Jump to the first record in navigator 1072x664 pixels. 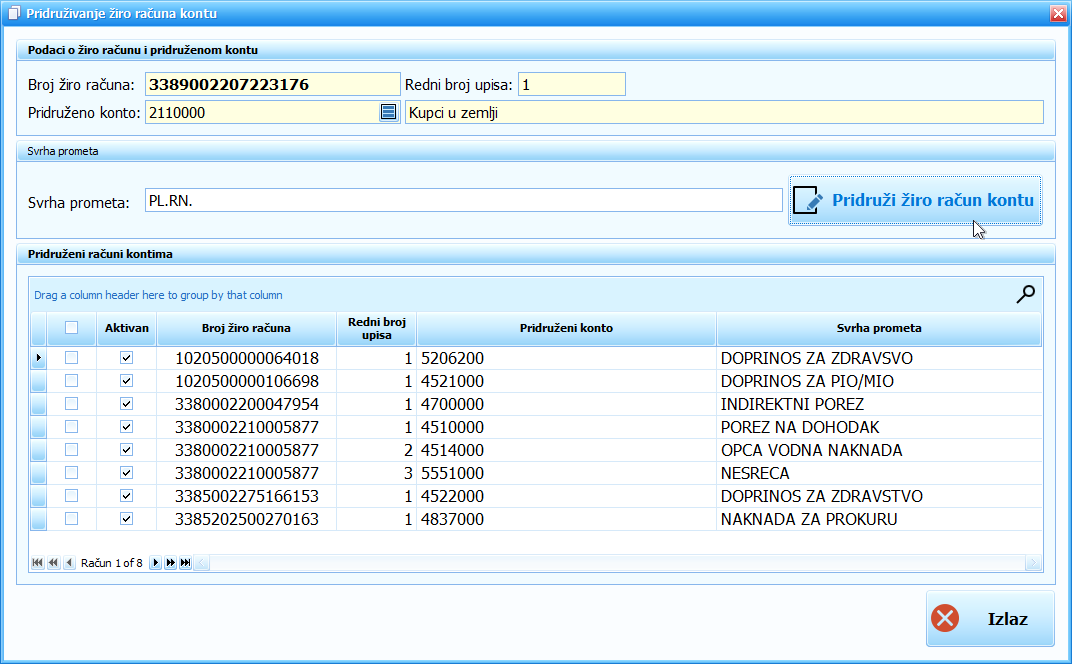[38, 563]
